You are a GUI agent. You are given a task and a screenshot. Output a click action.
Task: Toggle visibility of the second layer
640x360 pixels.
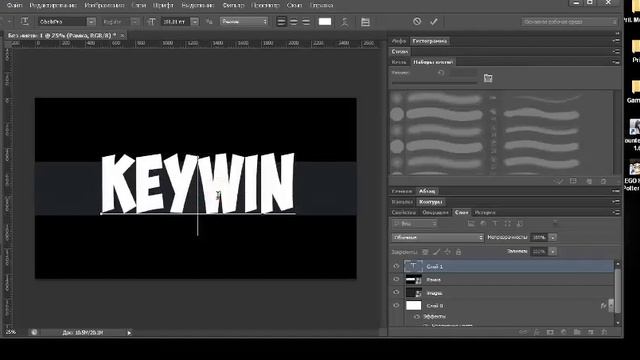(396, 279)
